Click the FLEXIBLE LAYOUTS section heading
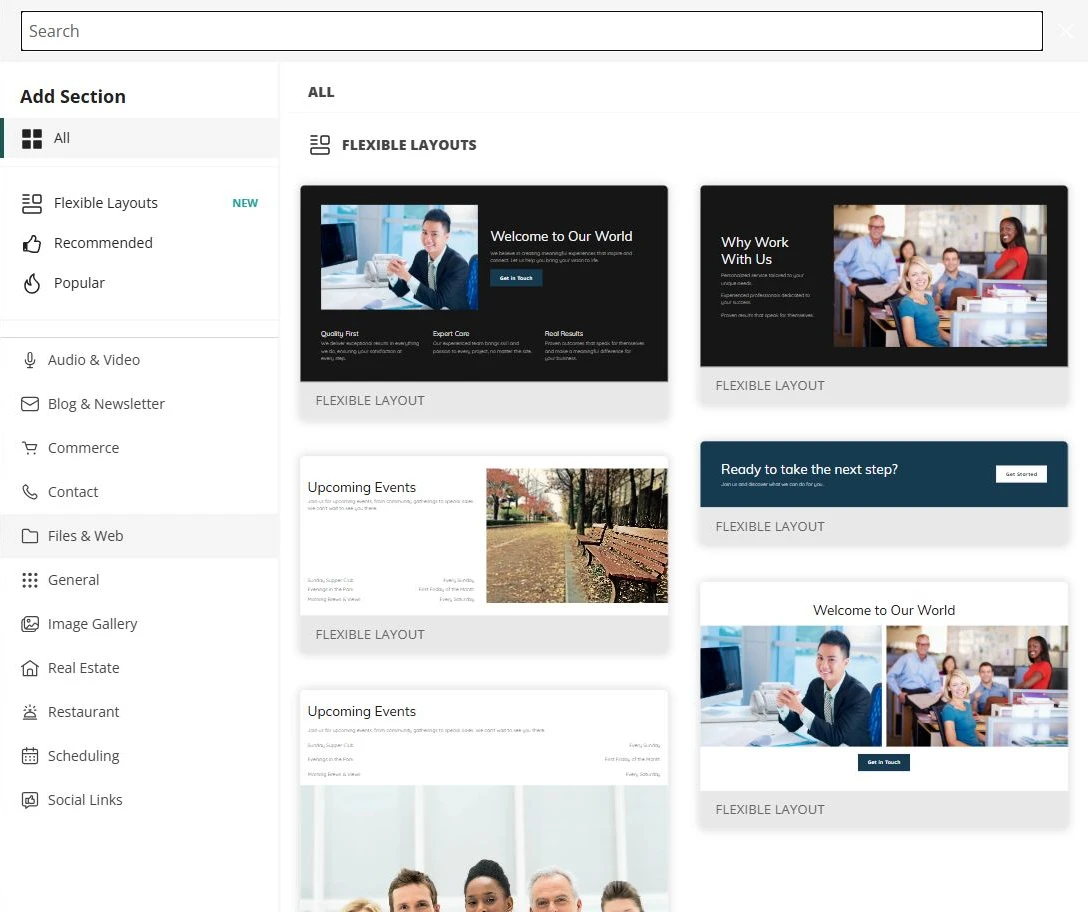1088x912 pixels. tap(409, 145)
